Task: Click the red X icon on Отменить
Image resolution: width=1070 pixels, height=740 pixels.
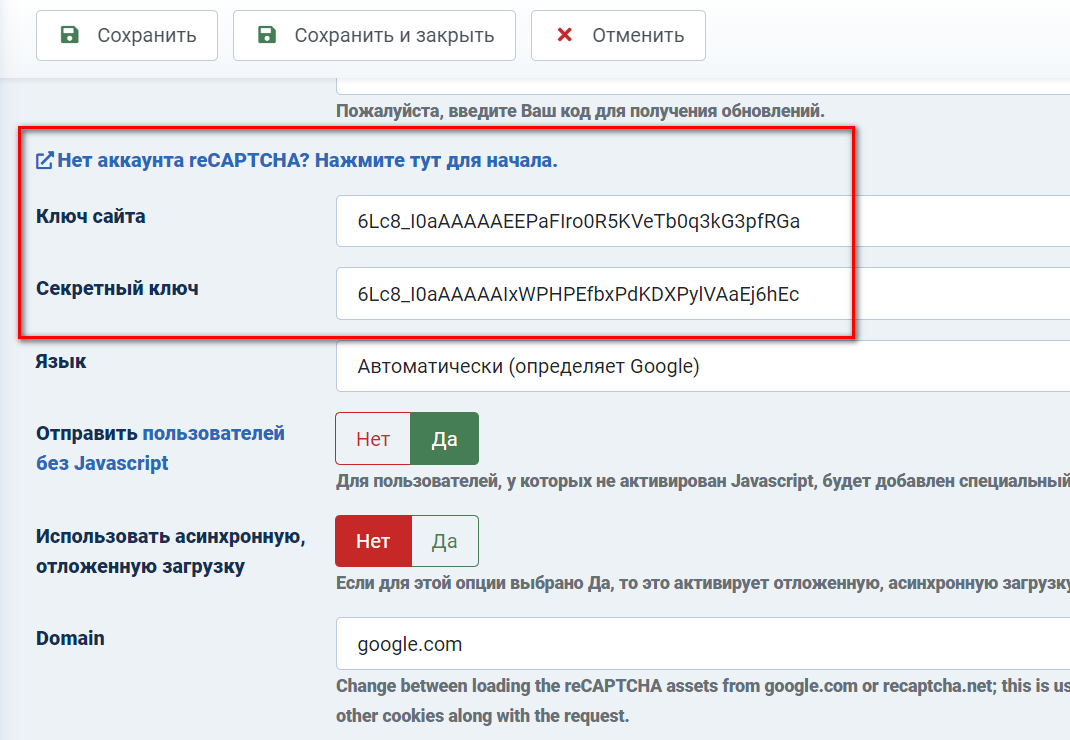Action: (x=565, y=36)
